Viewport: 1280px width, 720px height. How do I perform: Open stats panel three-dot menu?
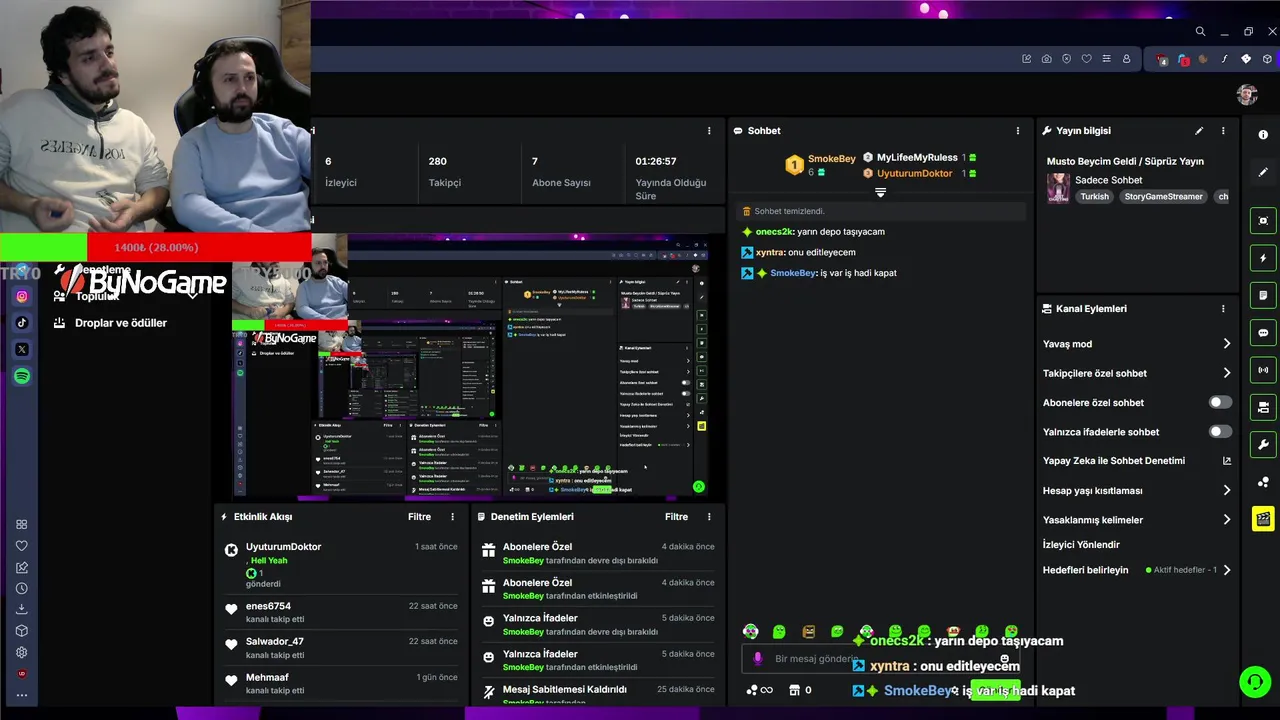(709, 131)
